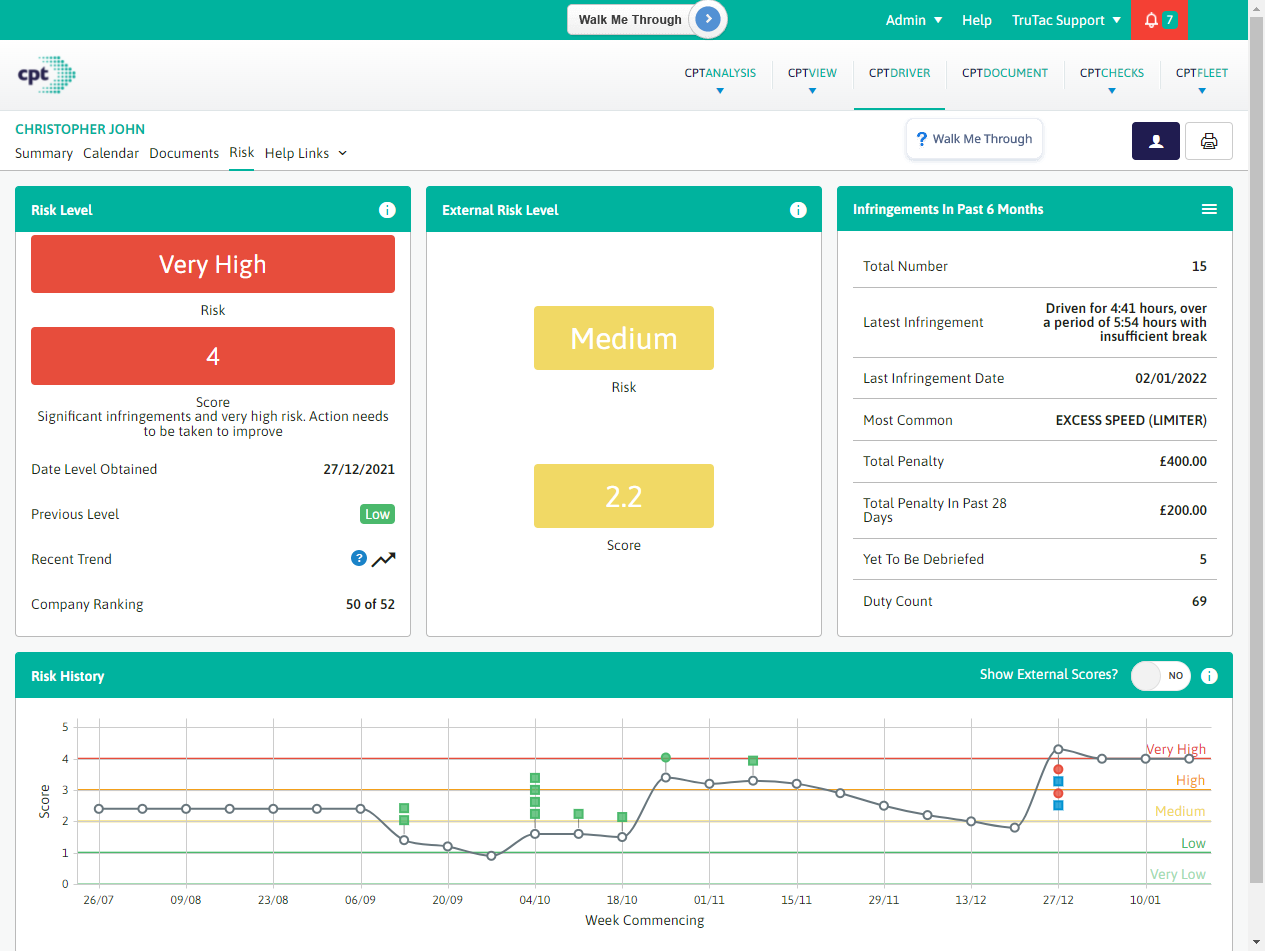Click the blue arrow in Walk Me Through banner
Viewport: 1265px width, 951px height.
click(707, 19)
